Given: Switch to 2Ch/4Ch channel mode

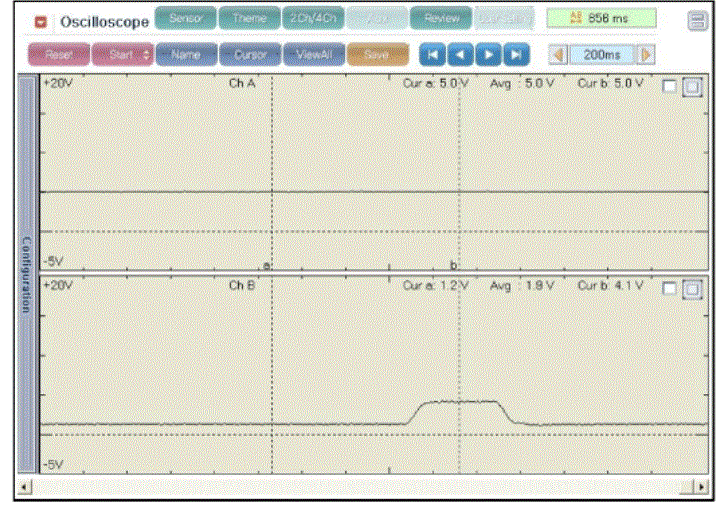Looking at the screenshot, I should pos(312,18).
